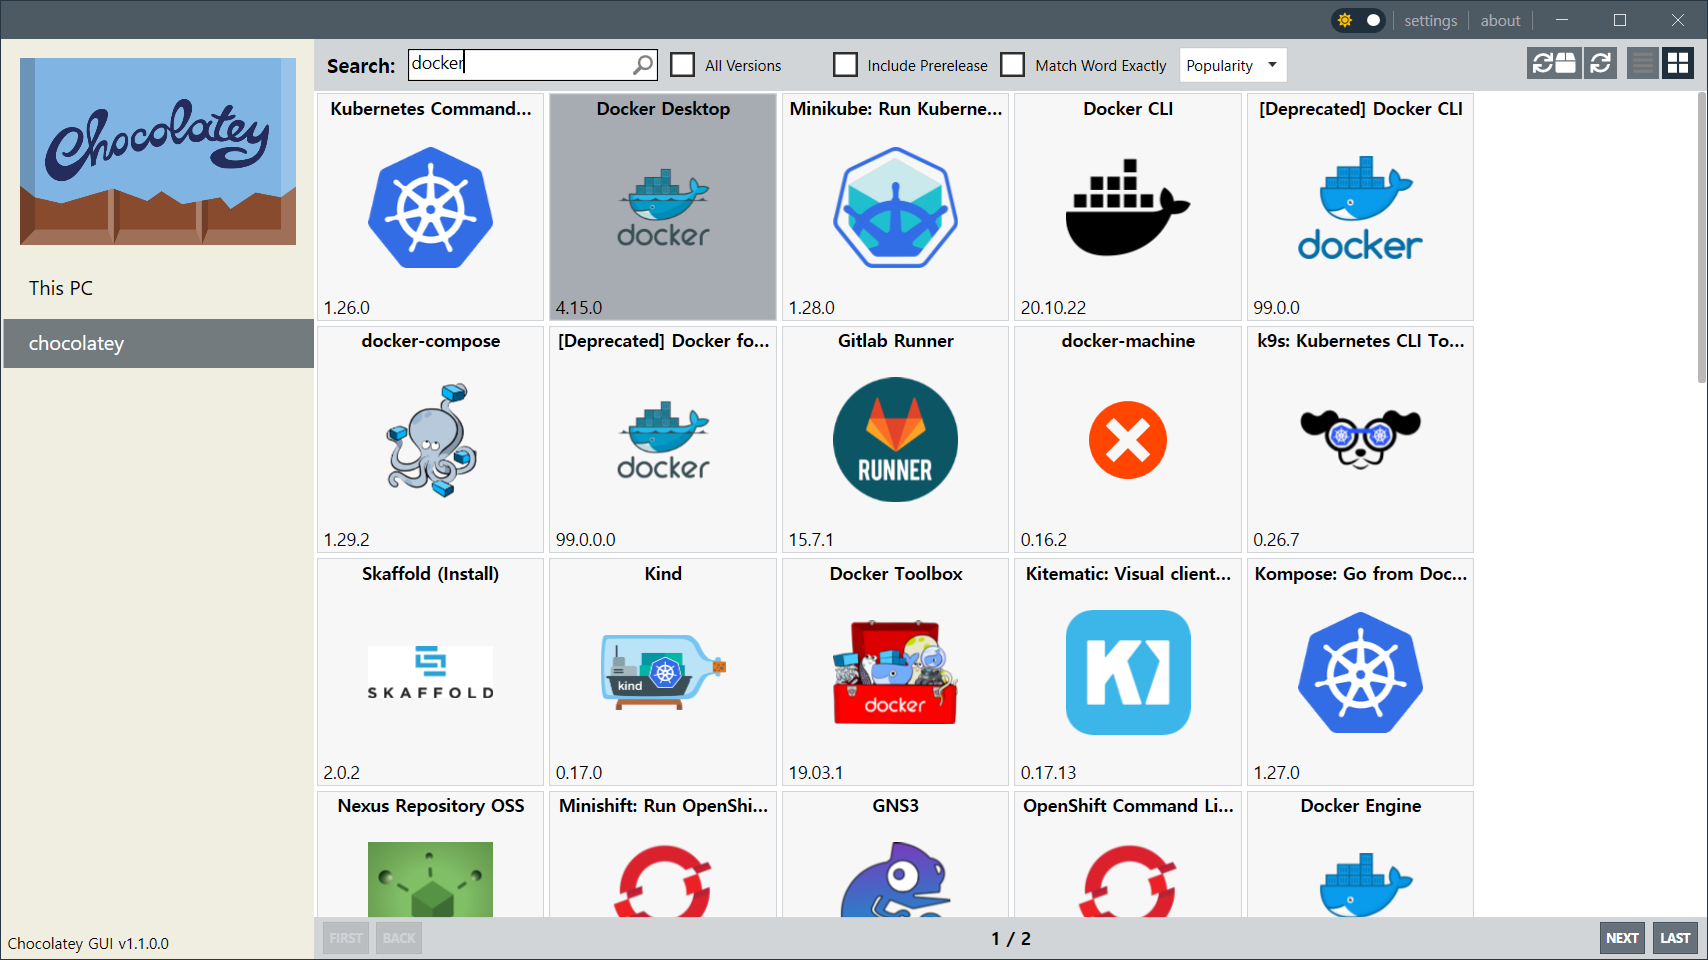Screen dimensions: 1708x960
Task: Select the Kind bottle ship icon
Action: click(x=663, y=673)
